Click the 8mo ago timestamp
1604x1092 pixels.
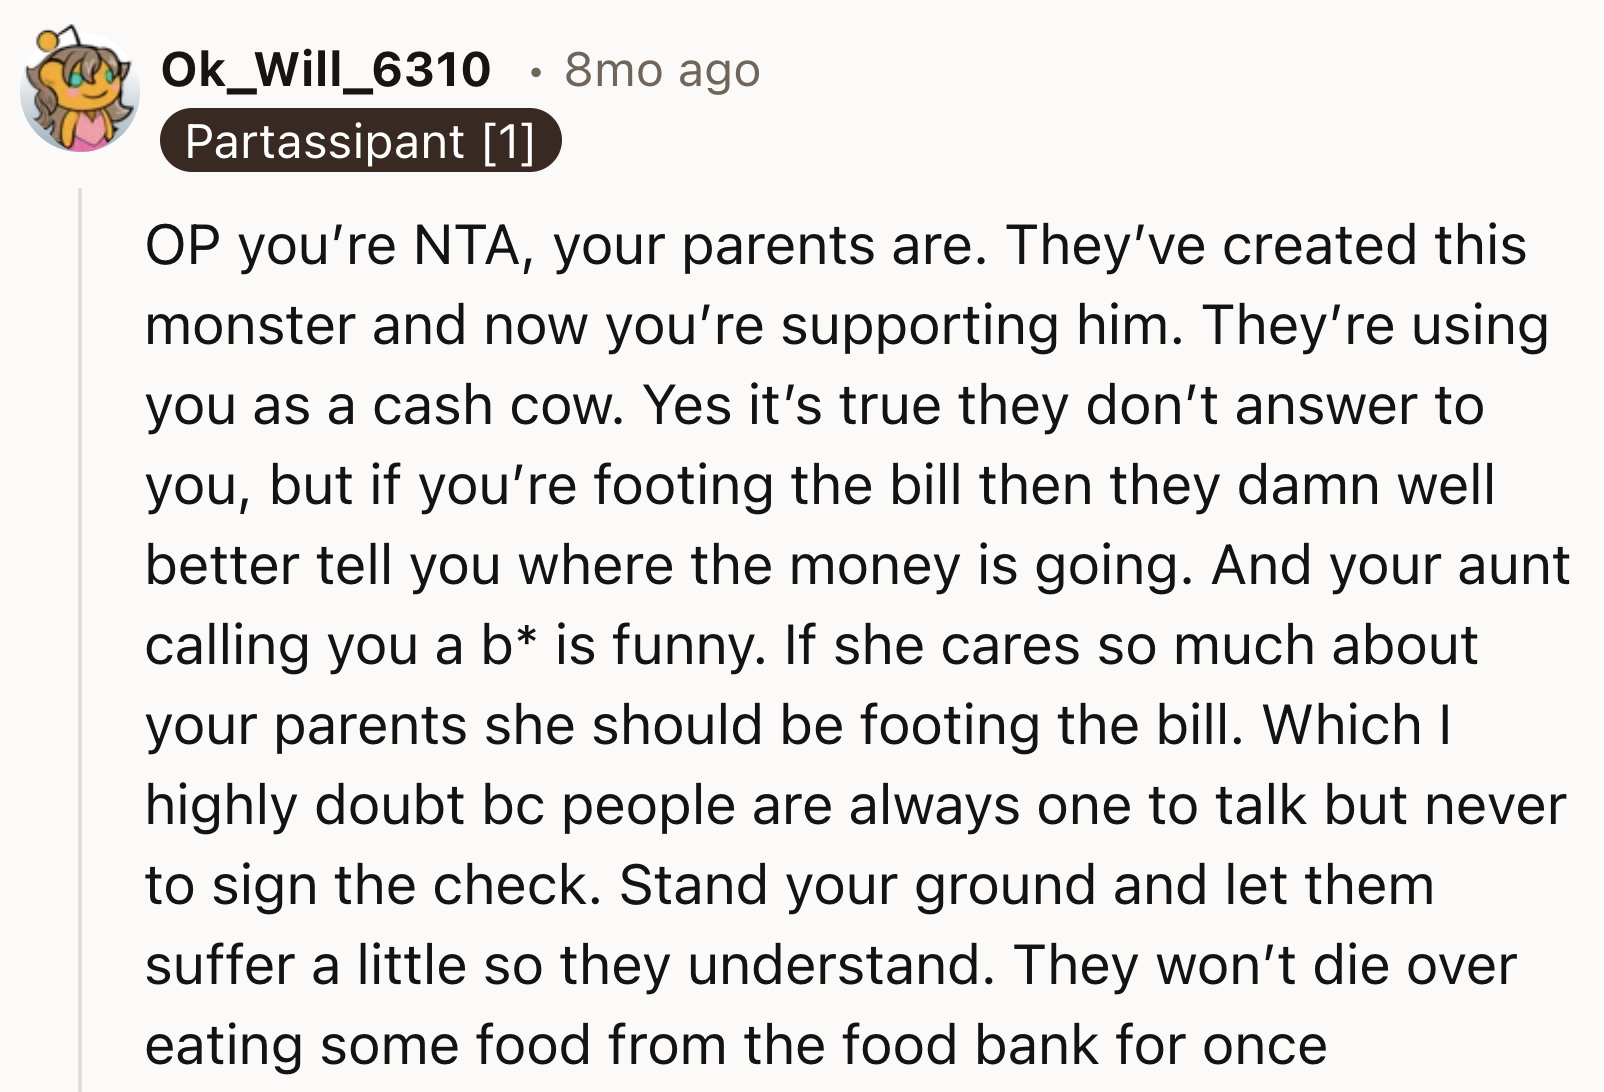[663, 72]
